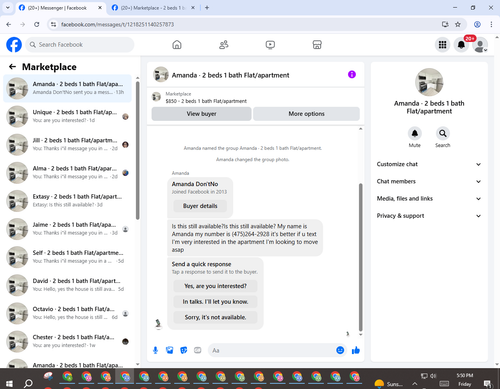Choose a GIF icon
The height and width of the screenshot is (389, 500).
click(x=198, y=350)
